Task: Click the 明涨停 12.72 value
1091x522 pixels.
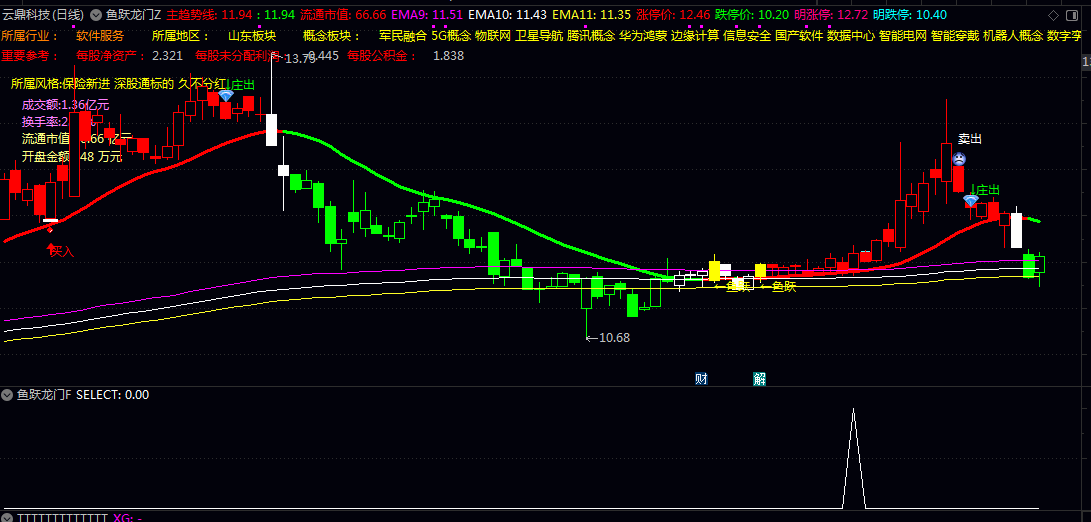Action: (x=831, y=15)
